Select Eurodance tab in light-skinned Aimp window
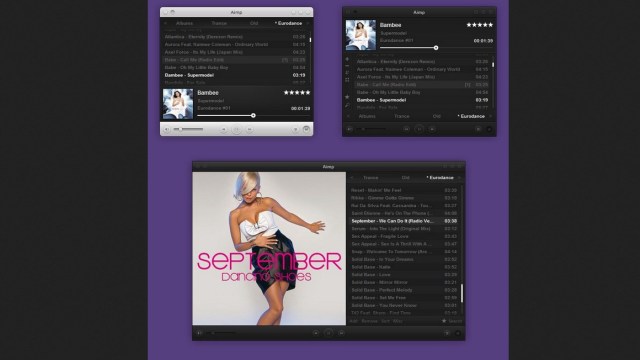 [289, 23]
